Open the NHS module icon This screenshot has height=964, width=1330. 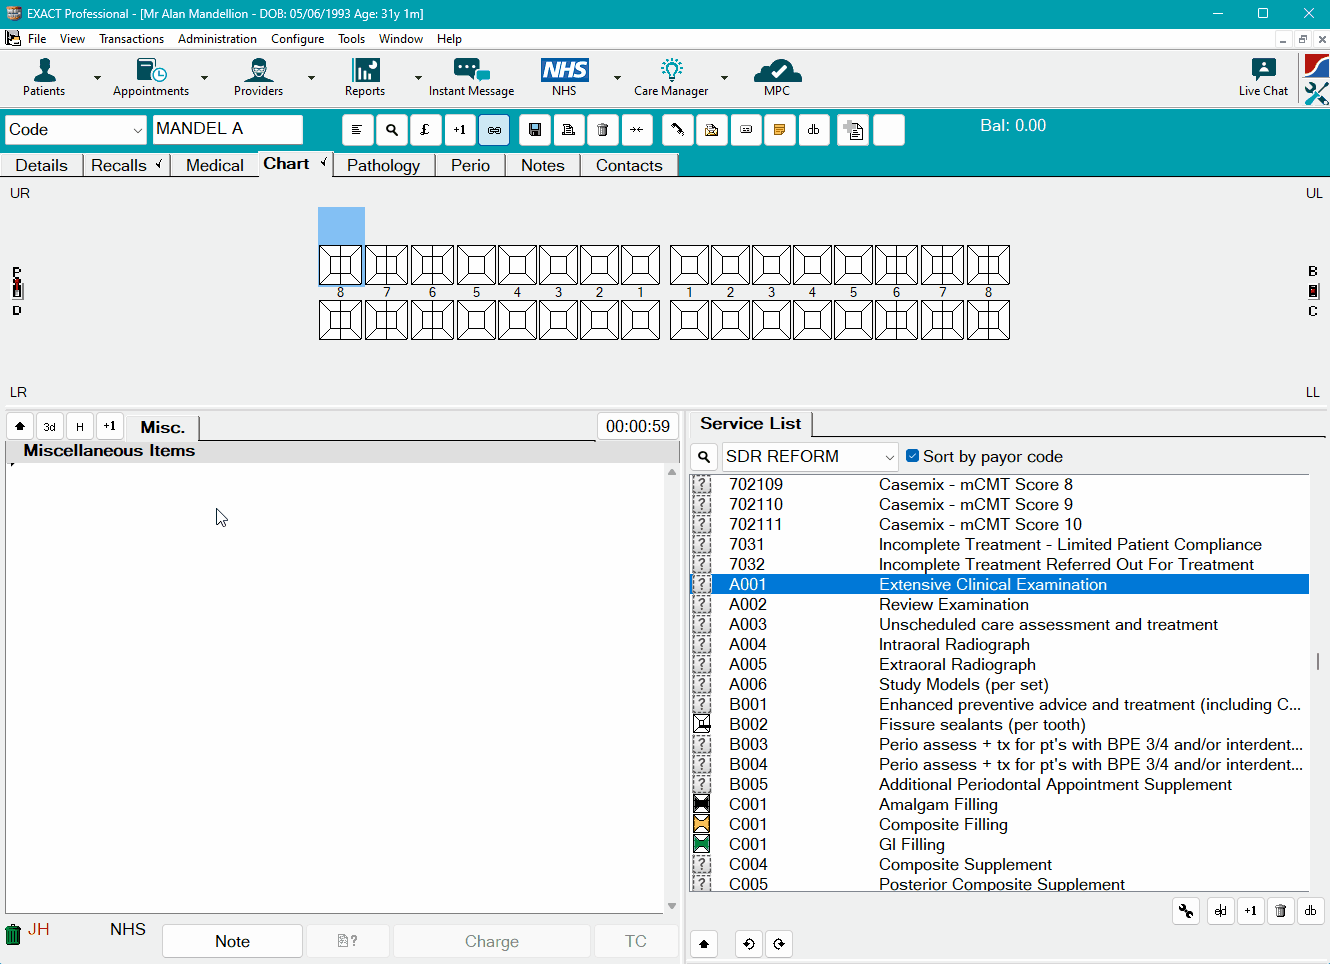tap(564, 71)
